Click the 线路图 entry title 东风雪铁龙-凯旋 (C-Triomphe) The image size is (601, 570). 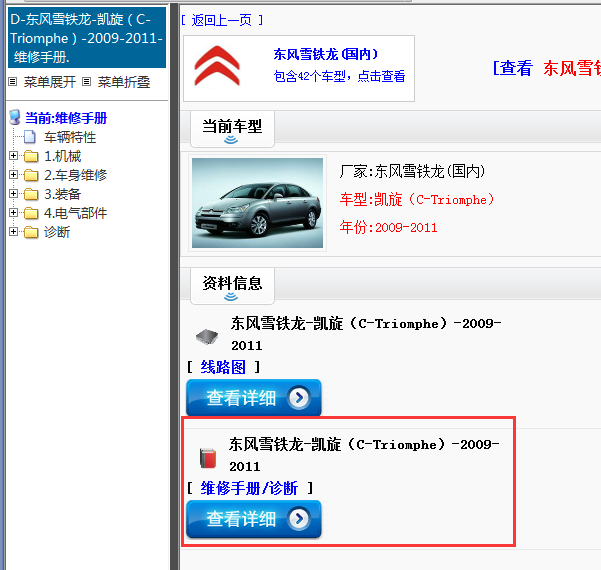pyautogui.click(x=366, y=334)
